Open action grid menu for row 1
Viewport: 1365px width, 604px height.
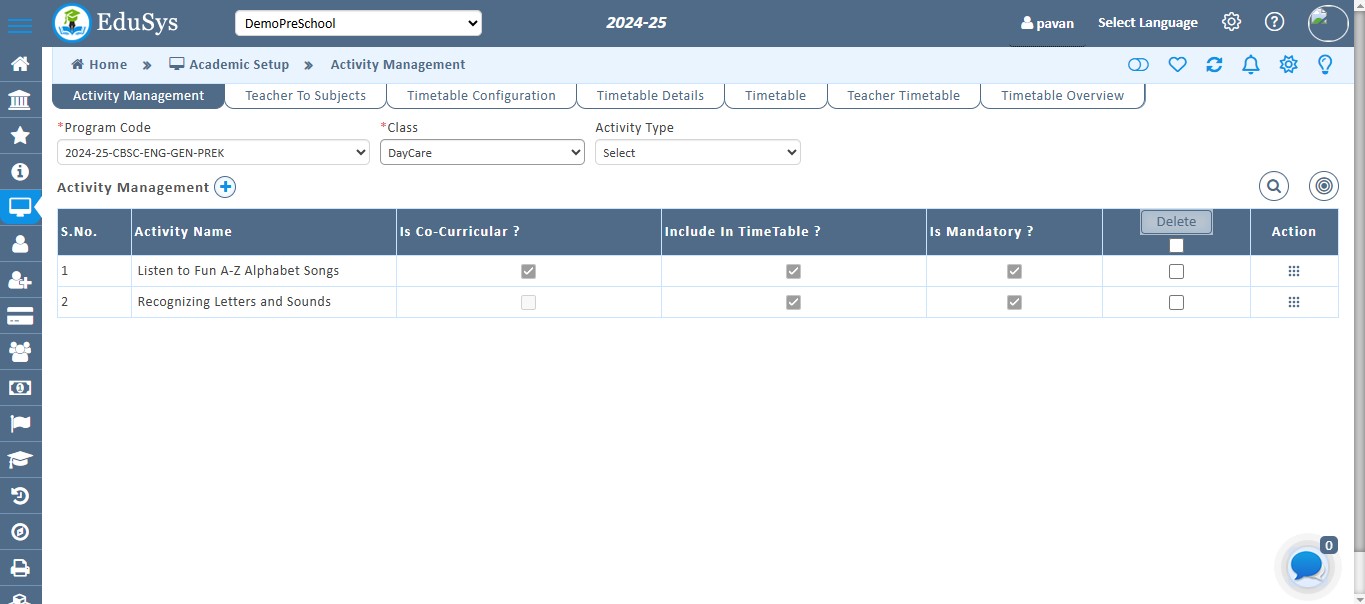tap(1293, 271)
